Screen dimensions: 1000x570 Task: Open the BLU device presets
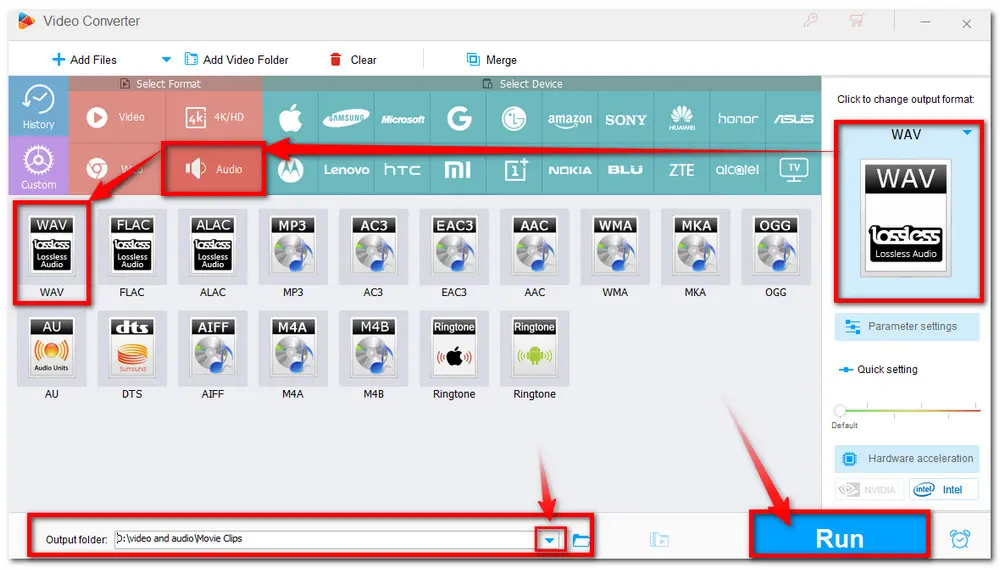pos(626,170)
